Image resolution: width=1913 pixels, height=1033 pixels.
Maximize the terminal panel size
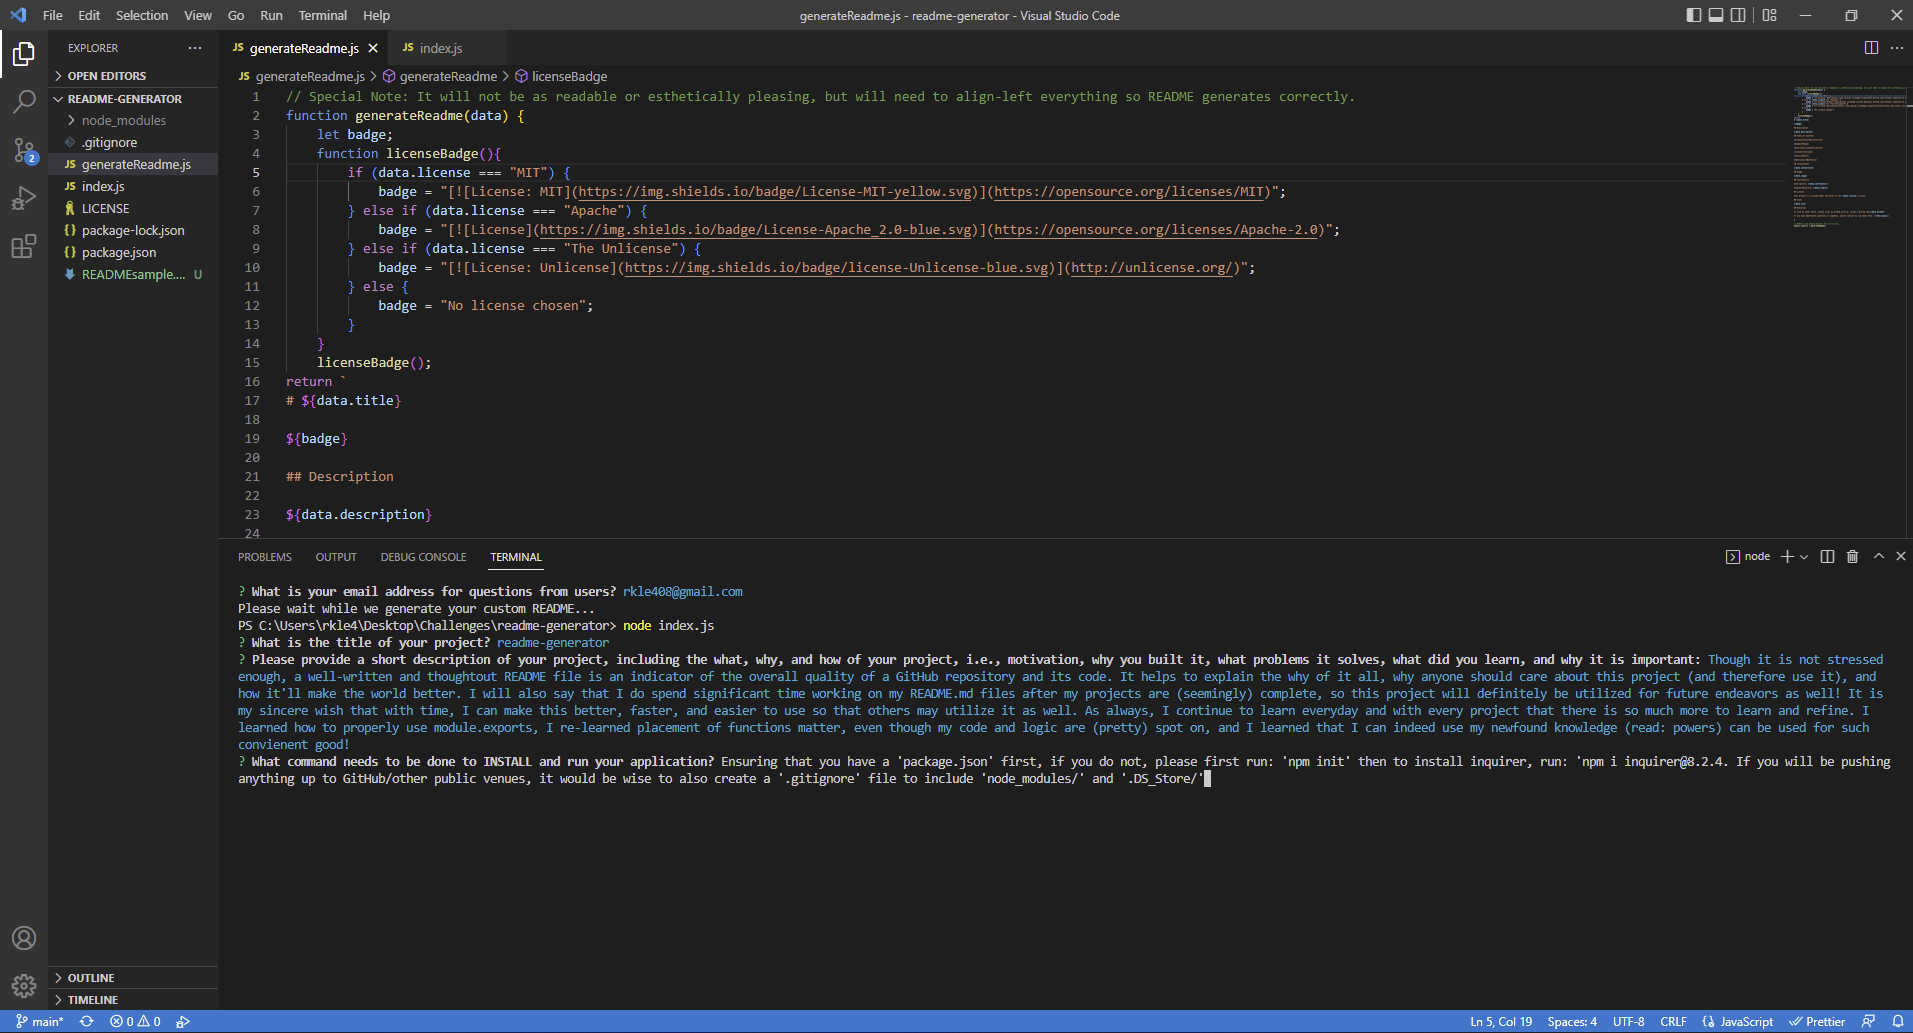point(1879,557)
